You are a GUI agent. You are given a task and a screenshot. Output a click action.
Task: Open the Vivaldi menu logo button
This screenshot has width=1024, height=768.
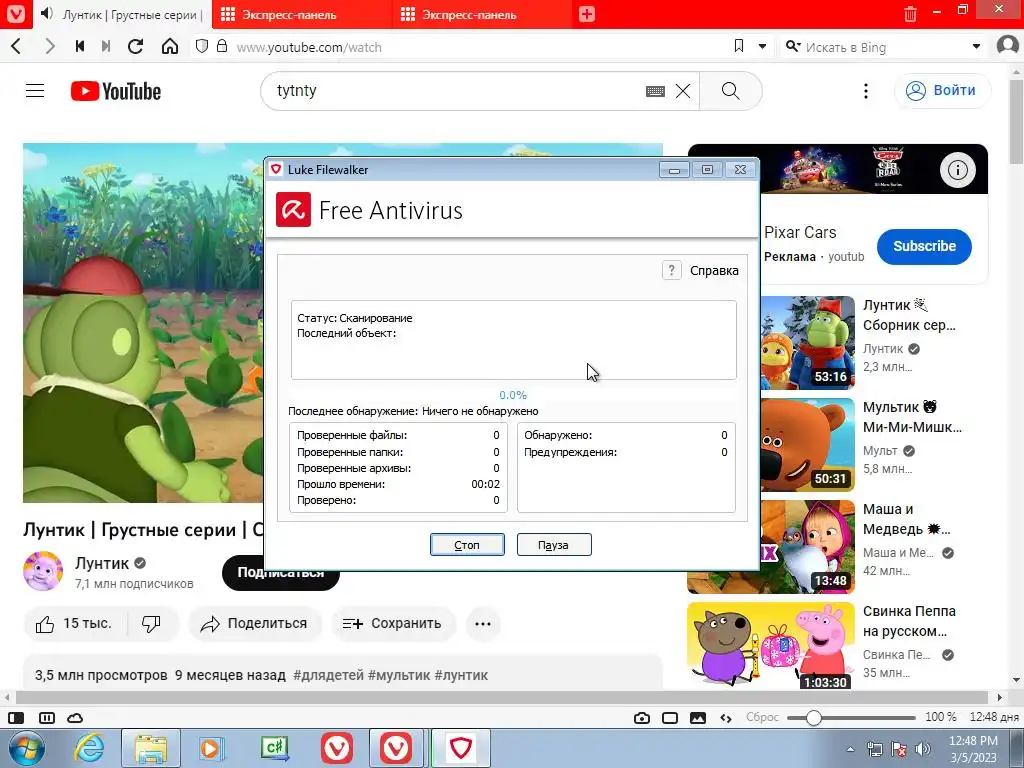pos(15,14)
